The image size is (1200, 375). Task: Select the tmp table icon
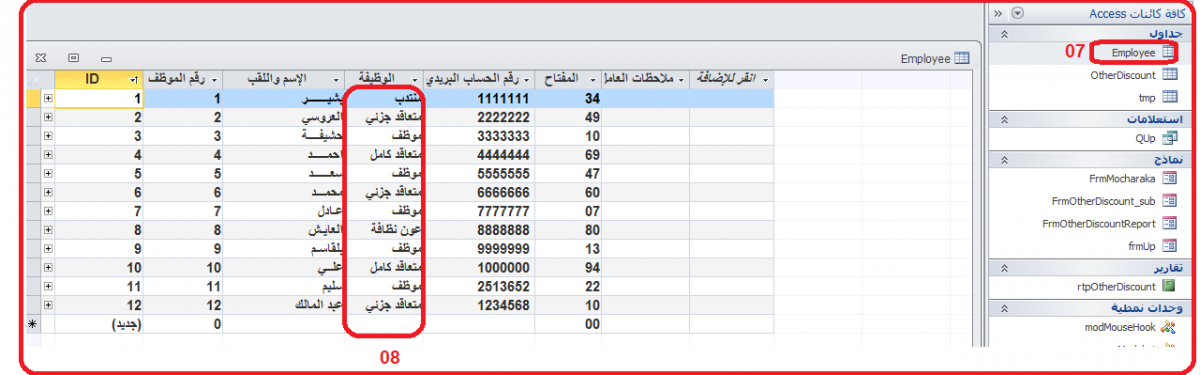pyautogui.click(x=1169, y=98)
